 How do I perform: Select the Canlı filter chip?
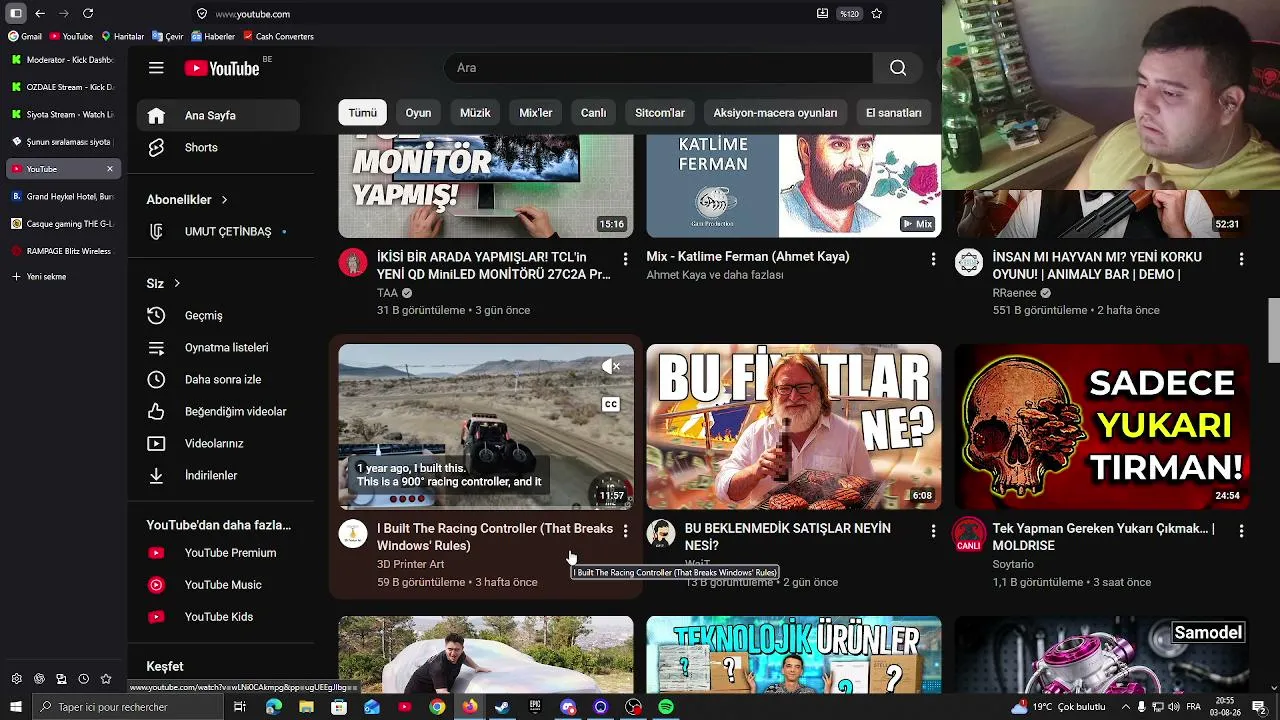[593, 113]
